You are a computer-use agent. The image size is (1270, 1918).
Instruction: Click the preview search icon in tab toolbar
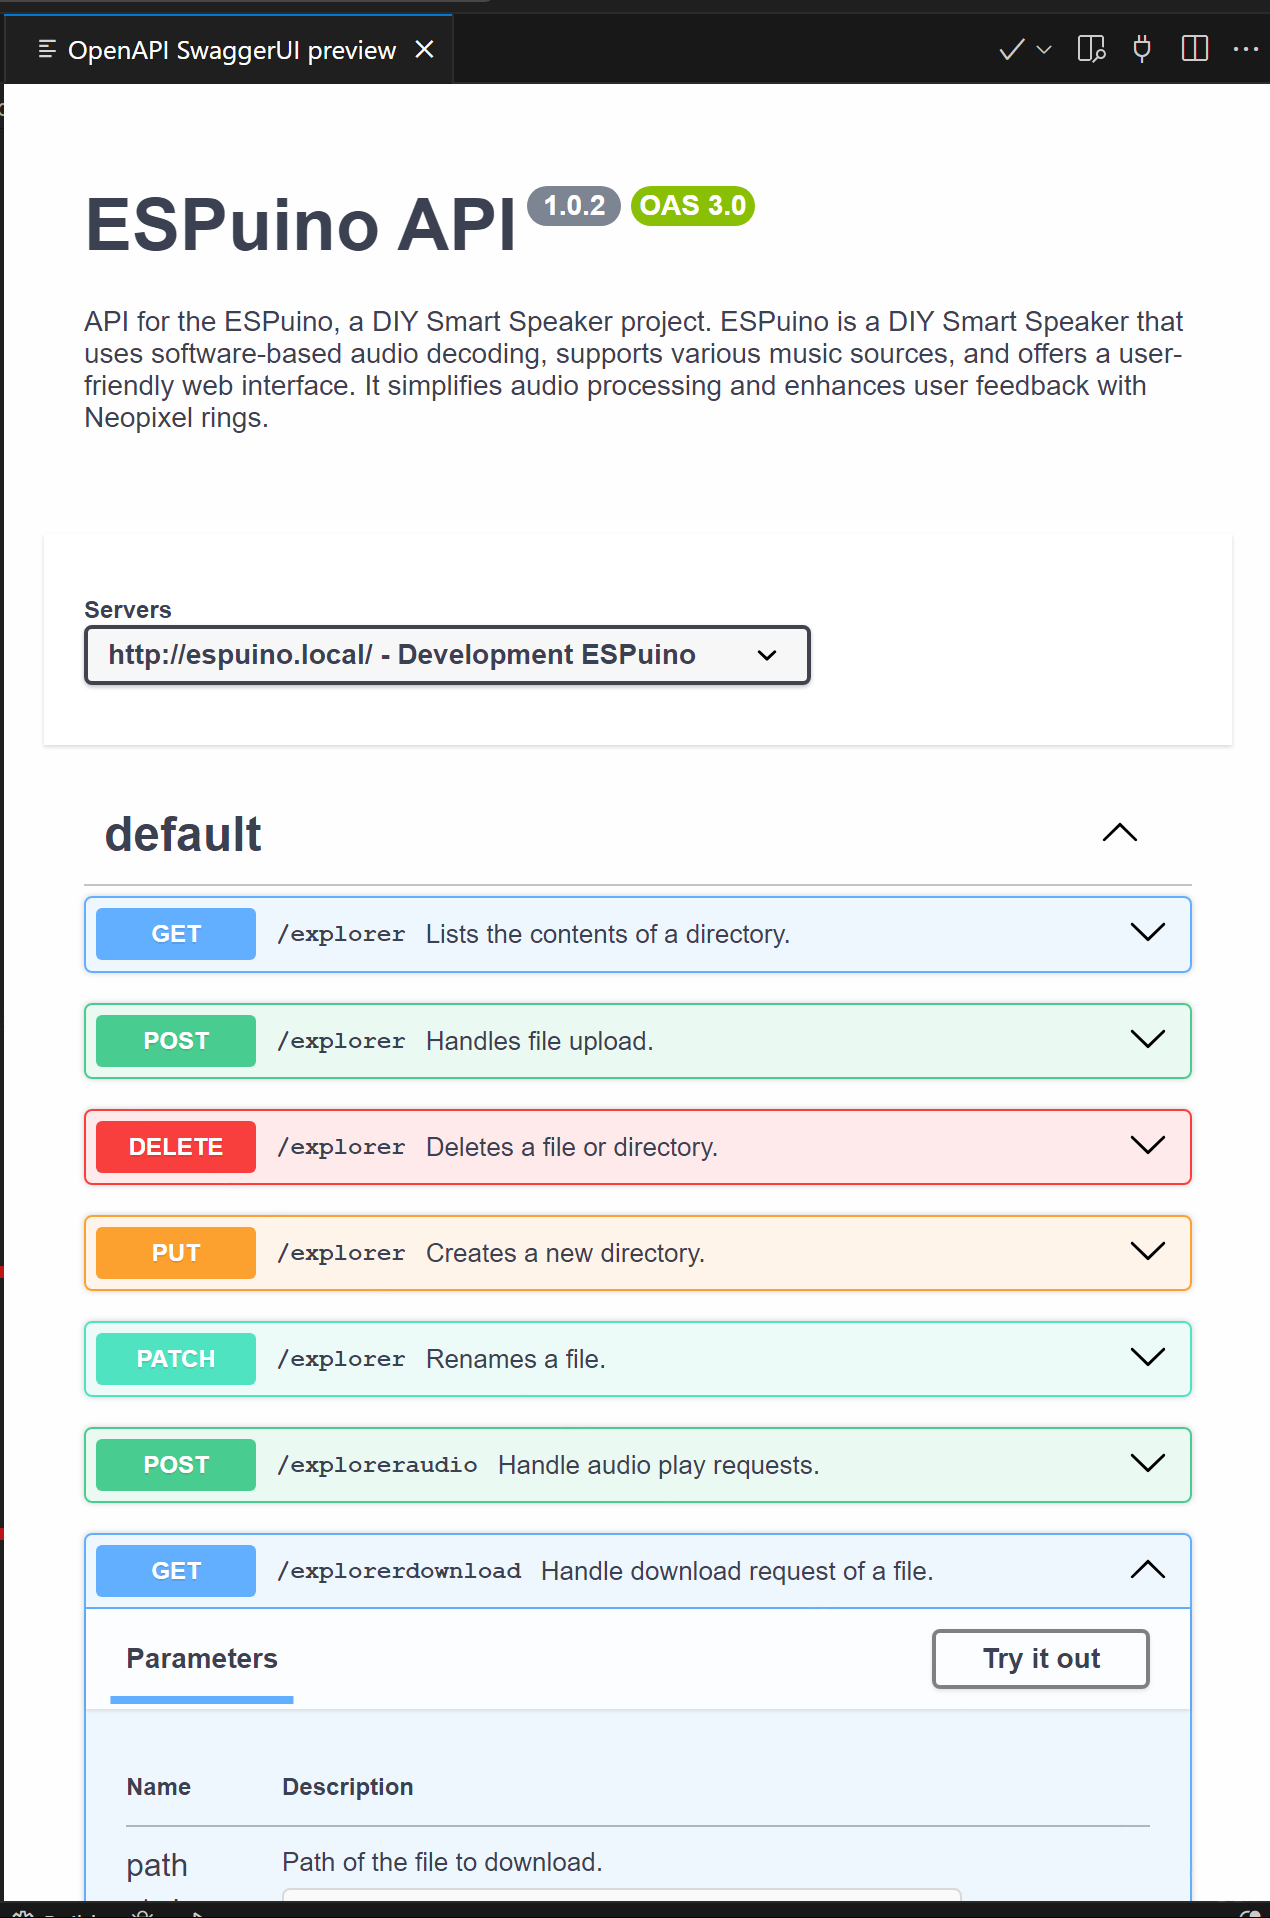(1091, 49)
